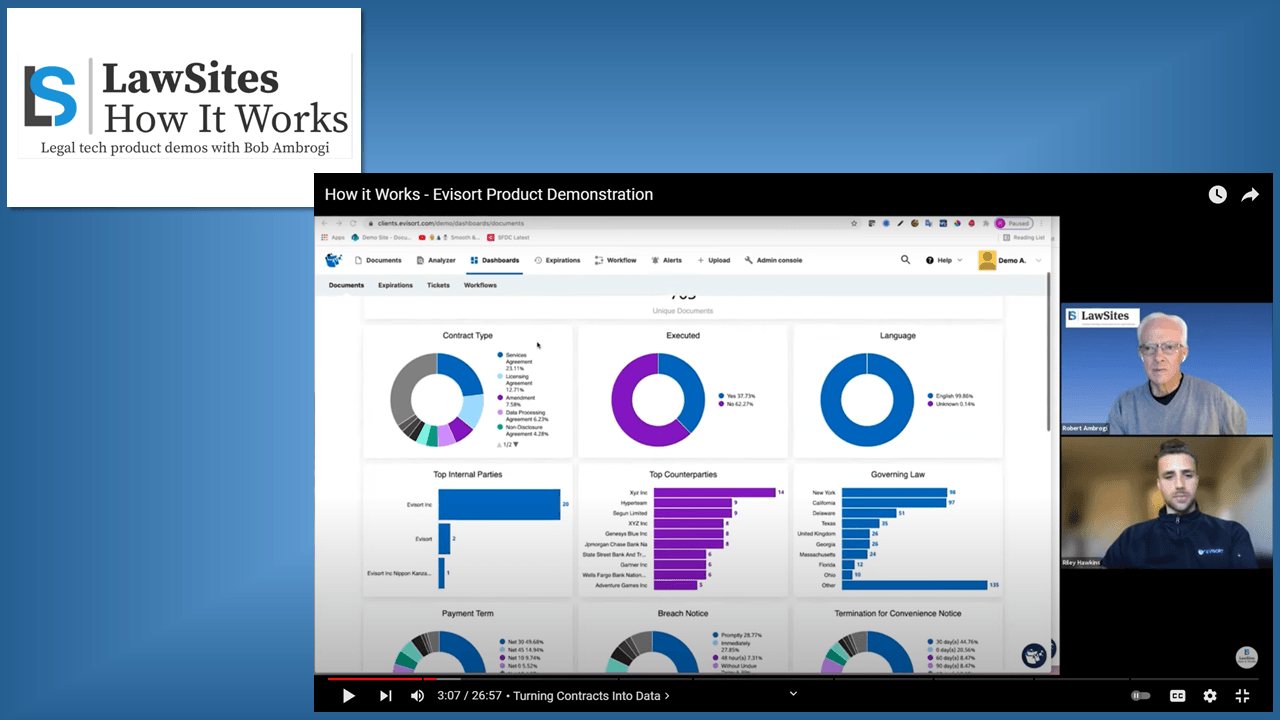This screenshot has width=1280, height=720.
Task: Click the New York governing law bar
Action: [894, 493]
